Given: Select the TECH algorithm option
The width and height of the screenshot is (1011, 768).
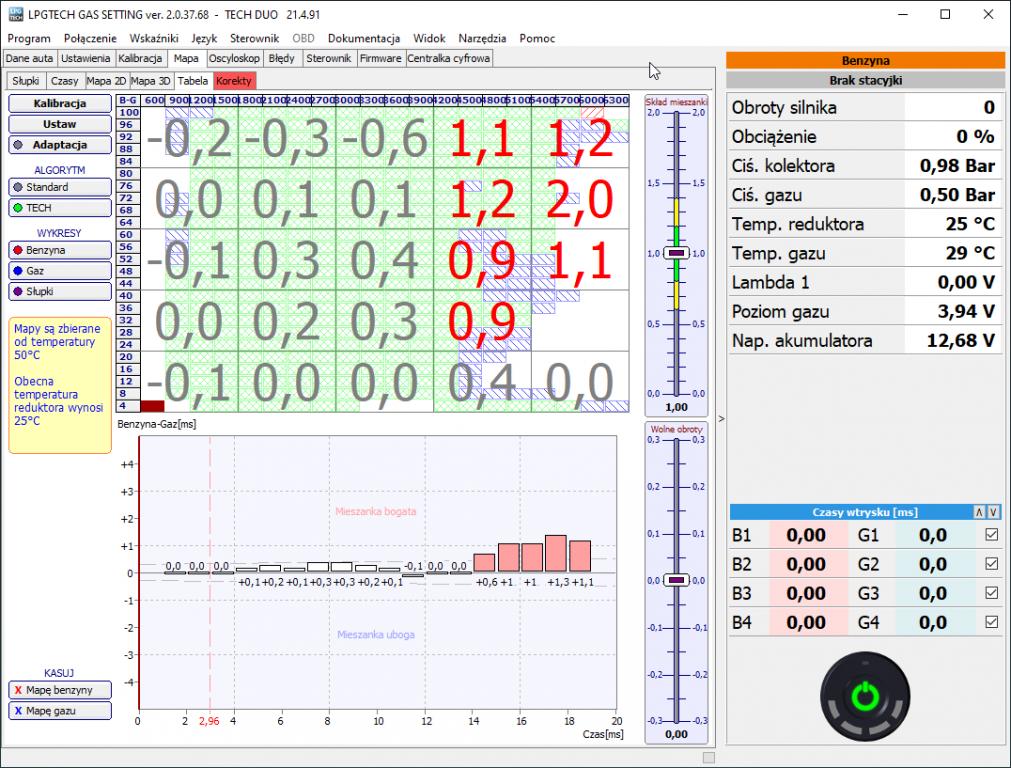Looking at the screenshot, I should click(60, 208).
